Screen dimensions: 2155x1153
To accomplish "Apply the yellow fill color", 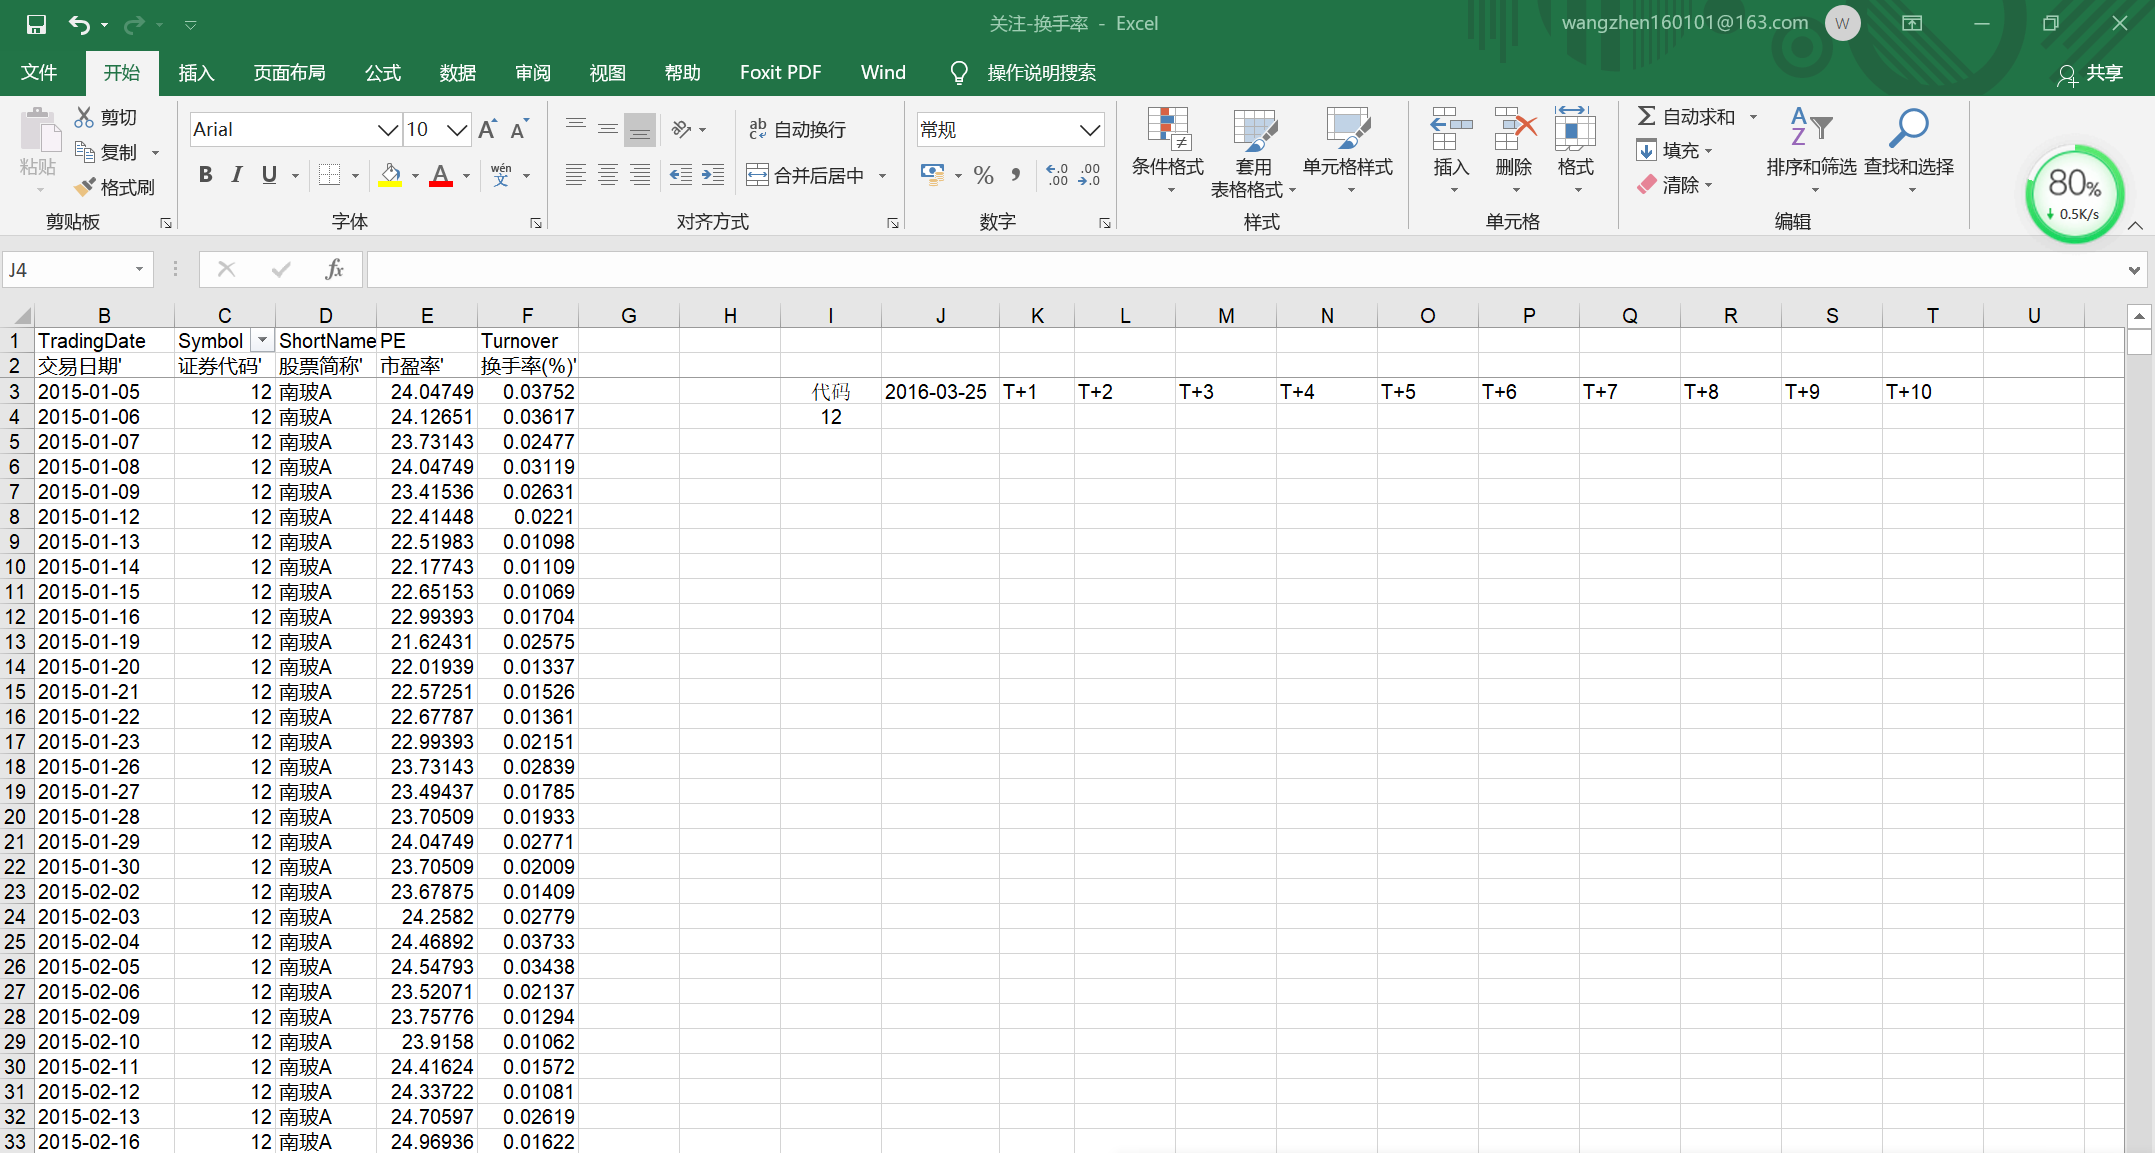I will 390,176.
